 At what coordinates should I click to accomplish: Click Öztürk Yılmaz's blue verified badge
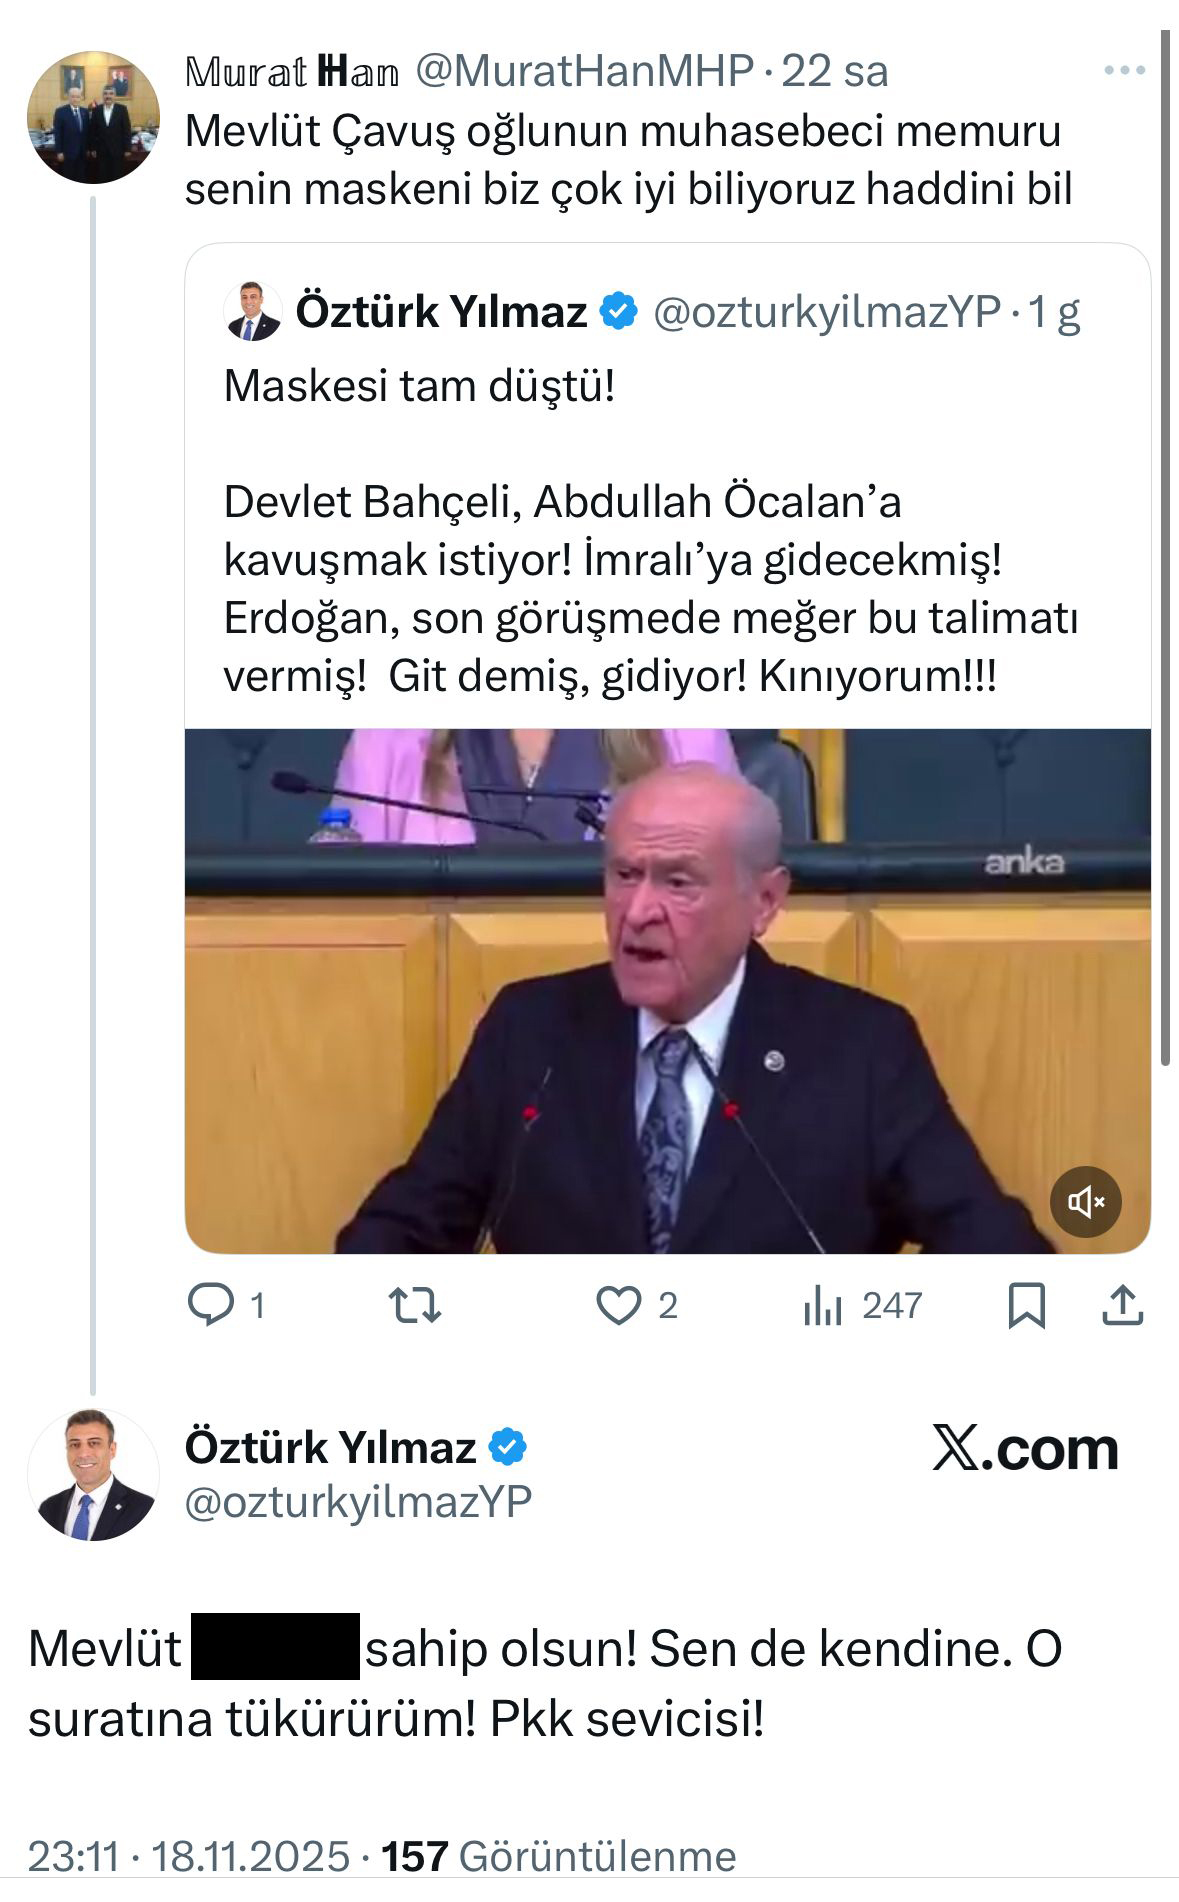point(616,312)
